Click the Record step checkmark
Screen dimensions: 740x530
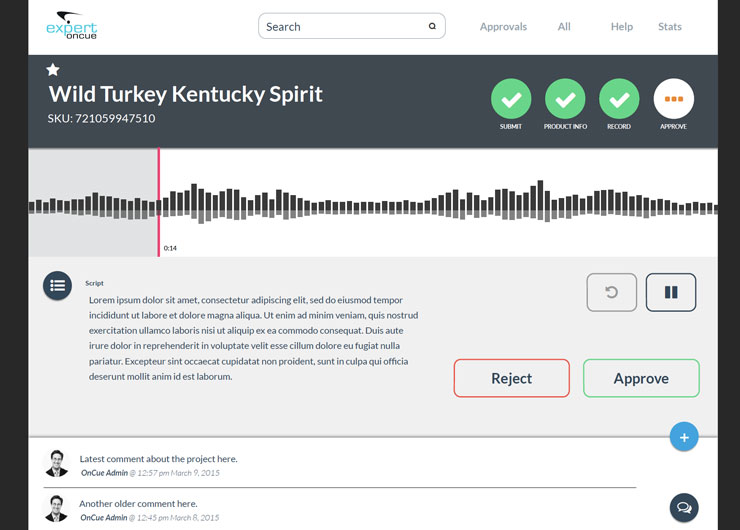(x=619, y=99)
